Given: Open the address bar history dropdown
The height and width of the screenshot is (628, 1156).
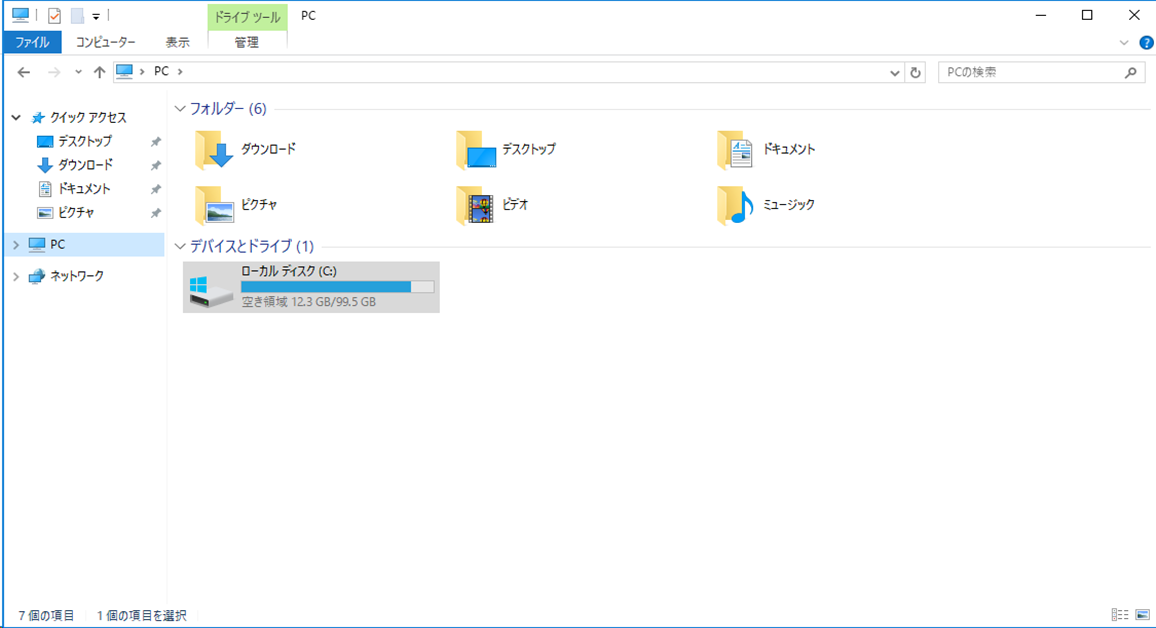Looking at the screenshot, I should tap(895, 72).
